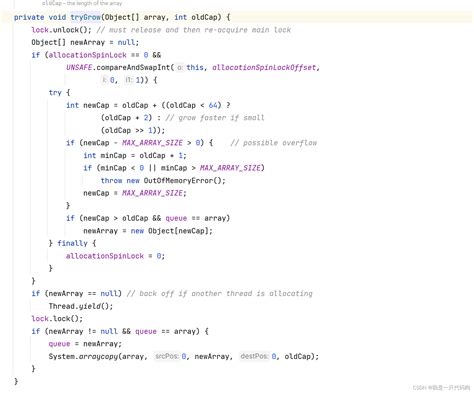Click the 'grow faster if small' comment

215,118
